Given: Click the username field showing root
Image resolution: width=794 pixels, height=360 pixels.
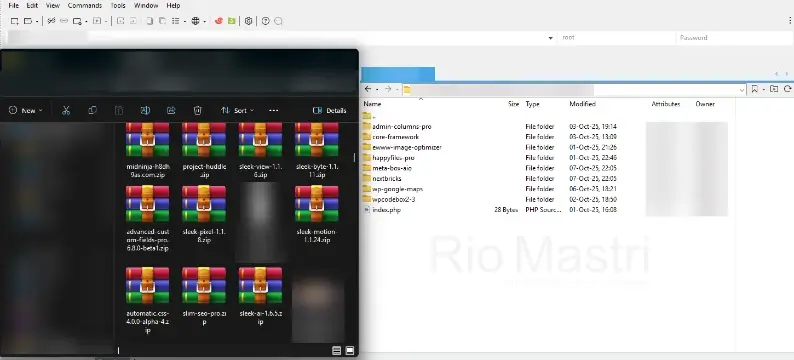Looking at the screenshot, I should tap(616, 37).
